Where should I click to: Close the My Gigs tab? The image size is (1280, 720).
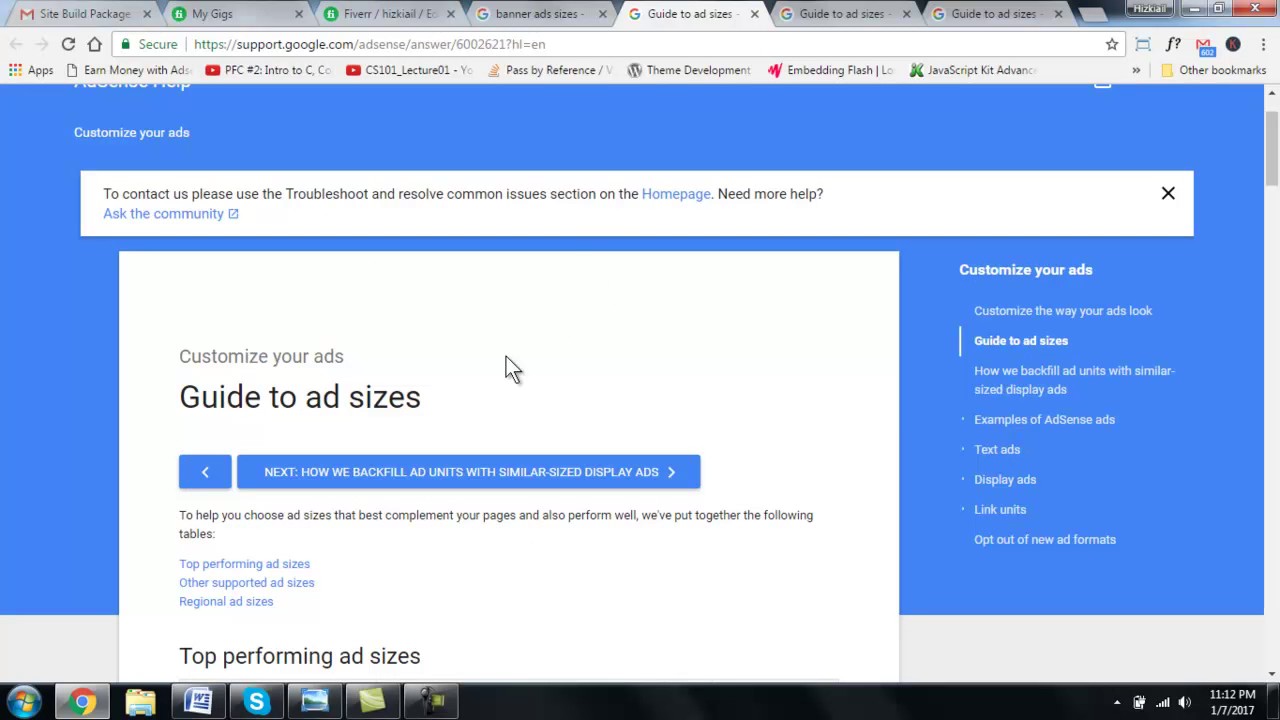(x=298, y=14)
